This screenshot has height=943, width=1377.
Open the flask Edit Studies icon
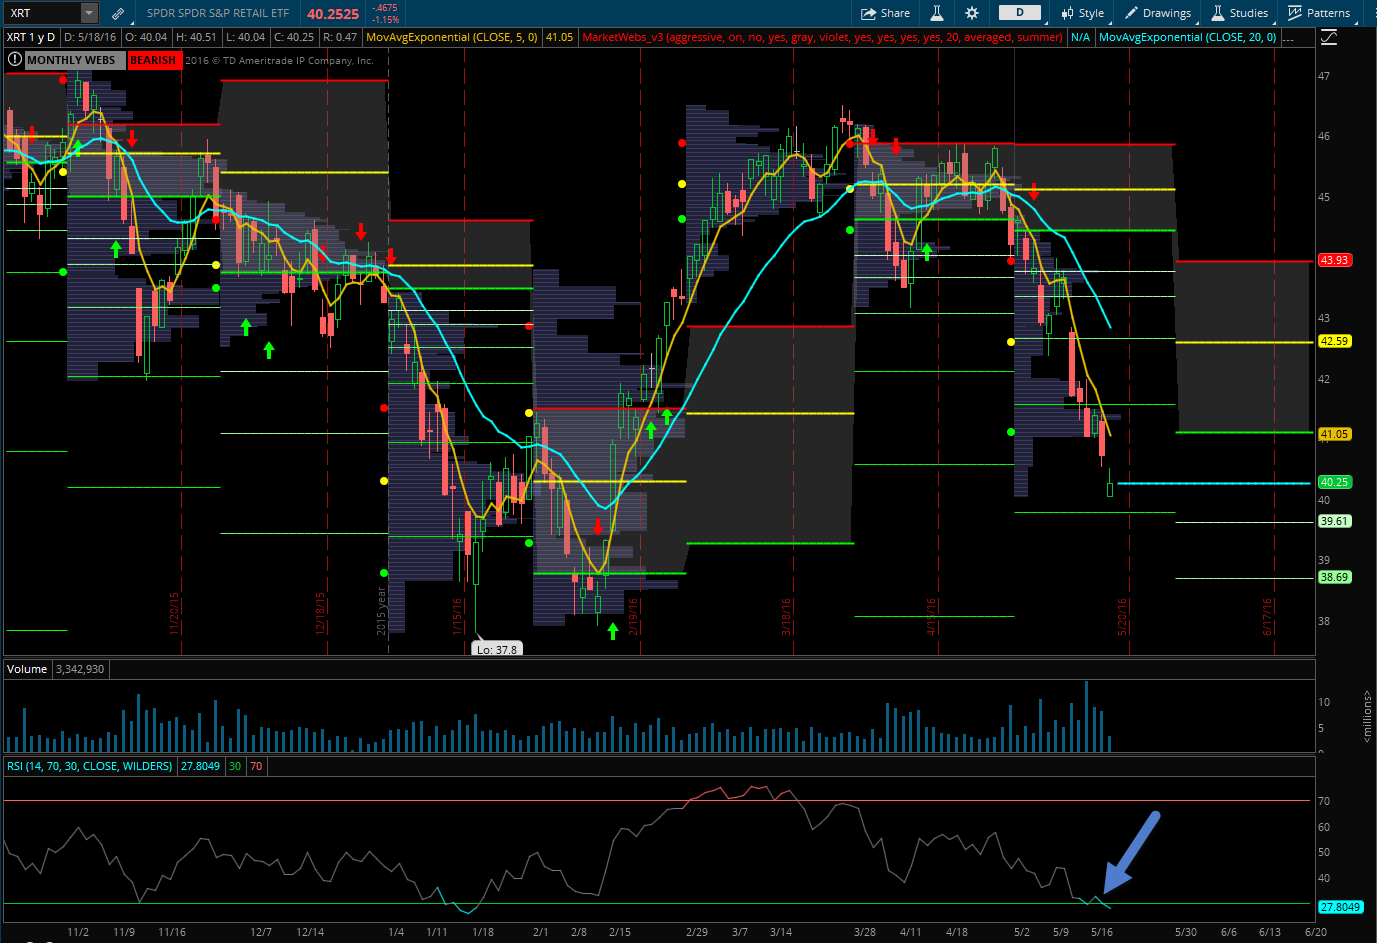tap(937, 13)
